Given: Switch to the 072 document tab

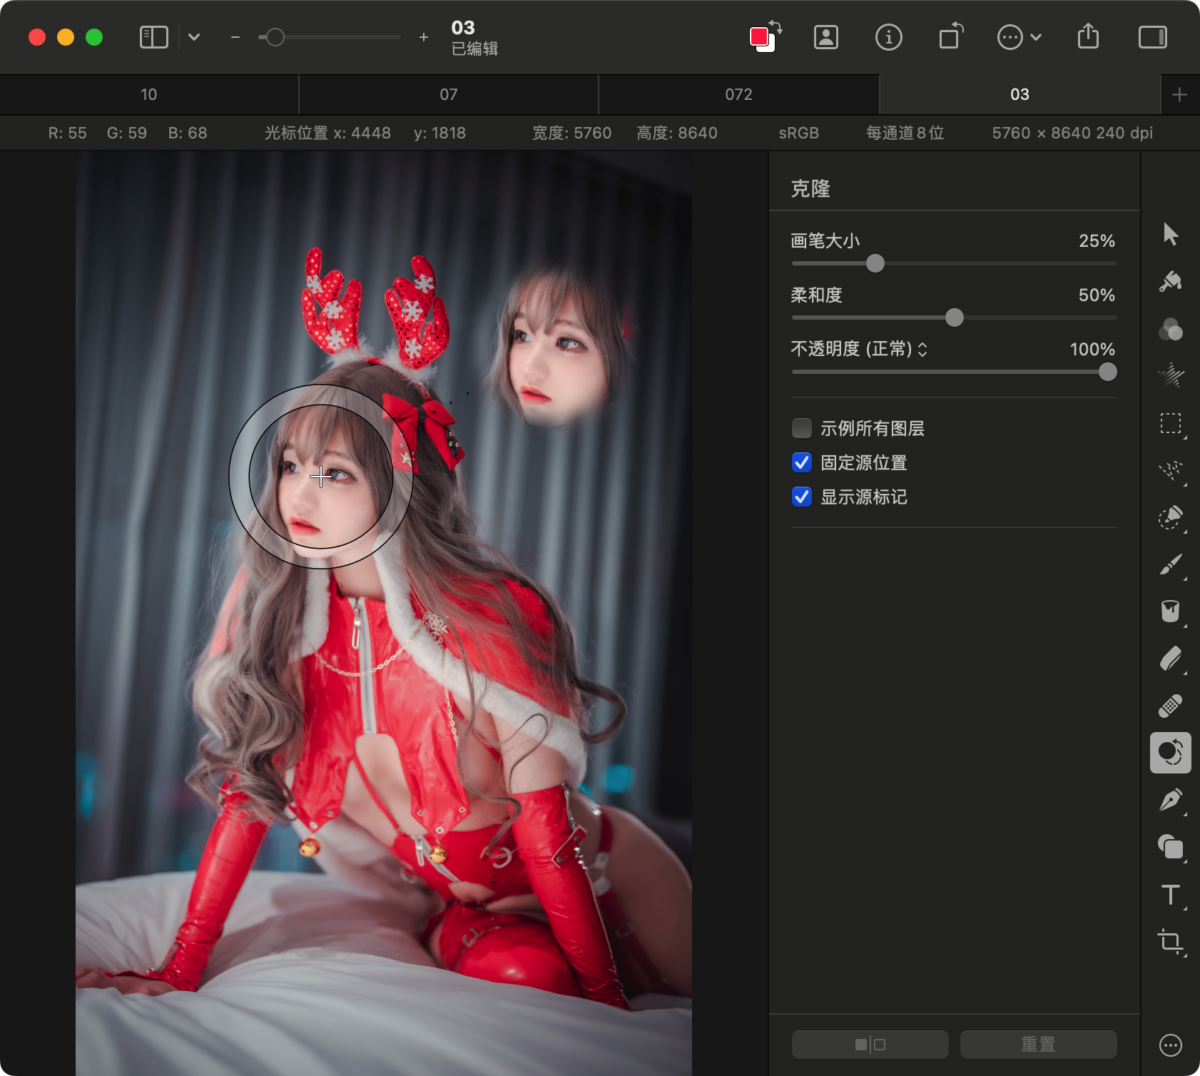Looking at the screenshot, I should click(x=738, y=94).
